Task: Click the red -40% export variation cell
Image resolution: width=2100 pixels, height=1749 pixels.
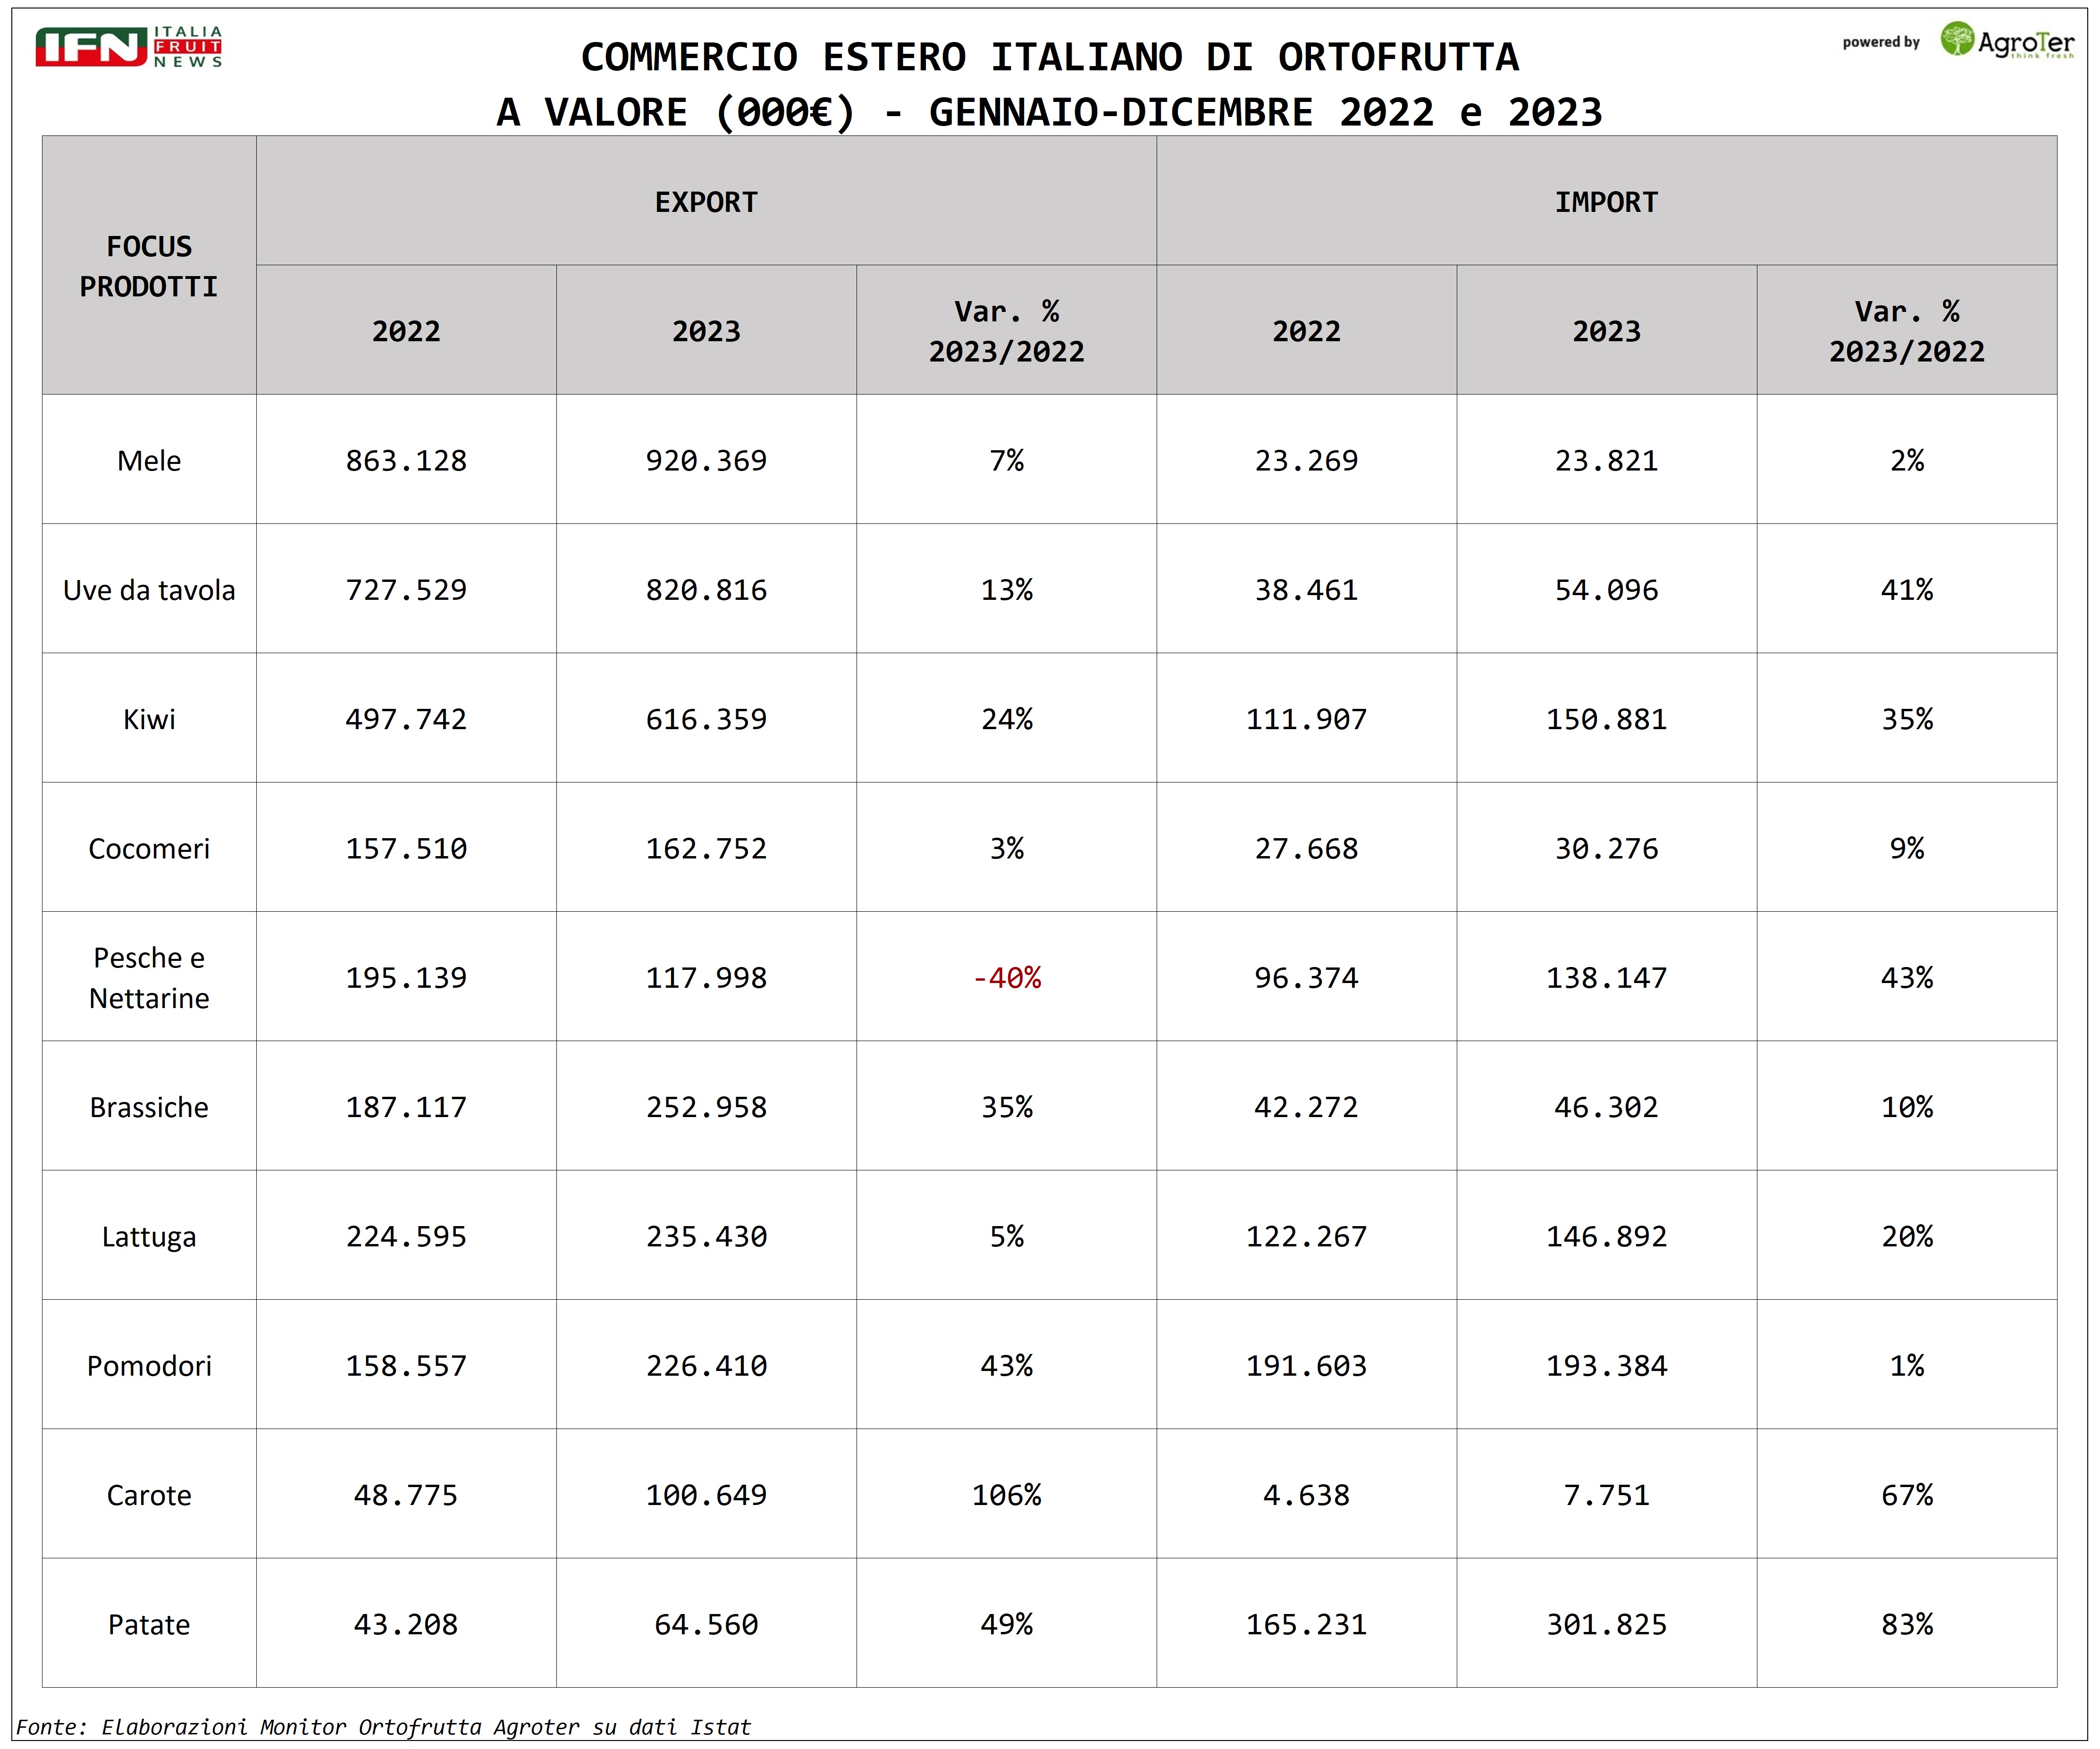Action: [1006, 978]
